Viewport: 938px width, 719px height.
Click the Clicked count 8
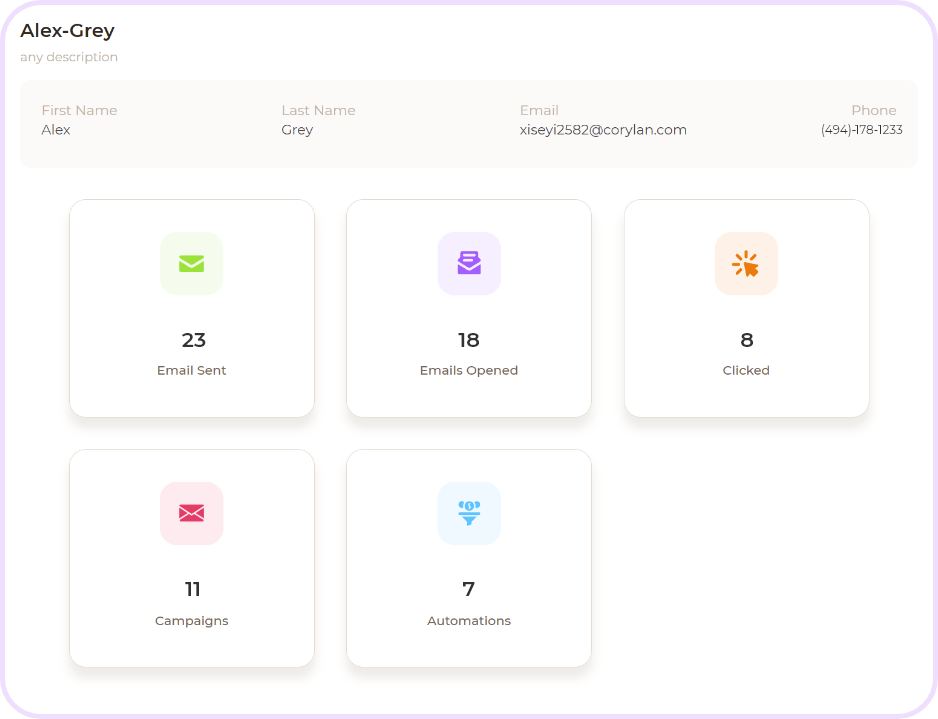click(746, 340)
